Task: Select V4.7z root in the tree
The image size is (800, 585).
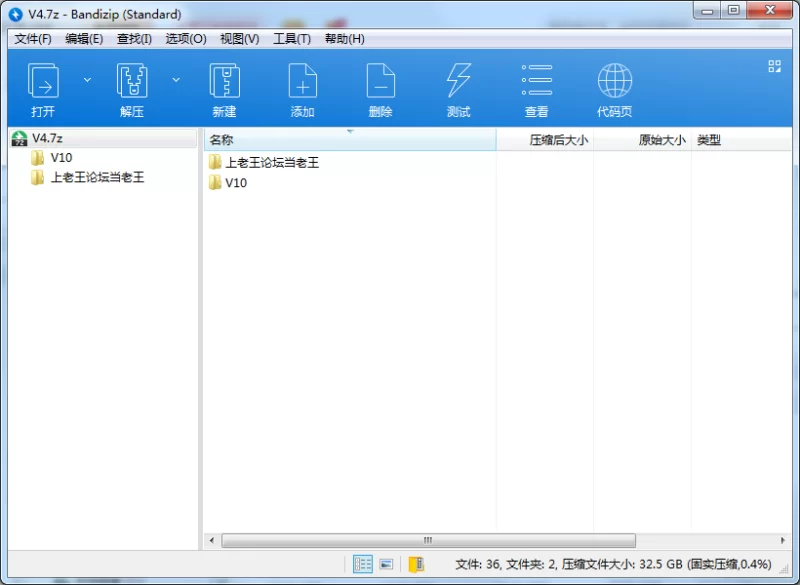Action: coord(104,138)
